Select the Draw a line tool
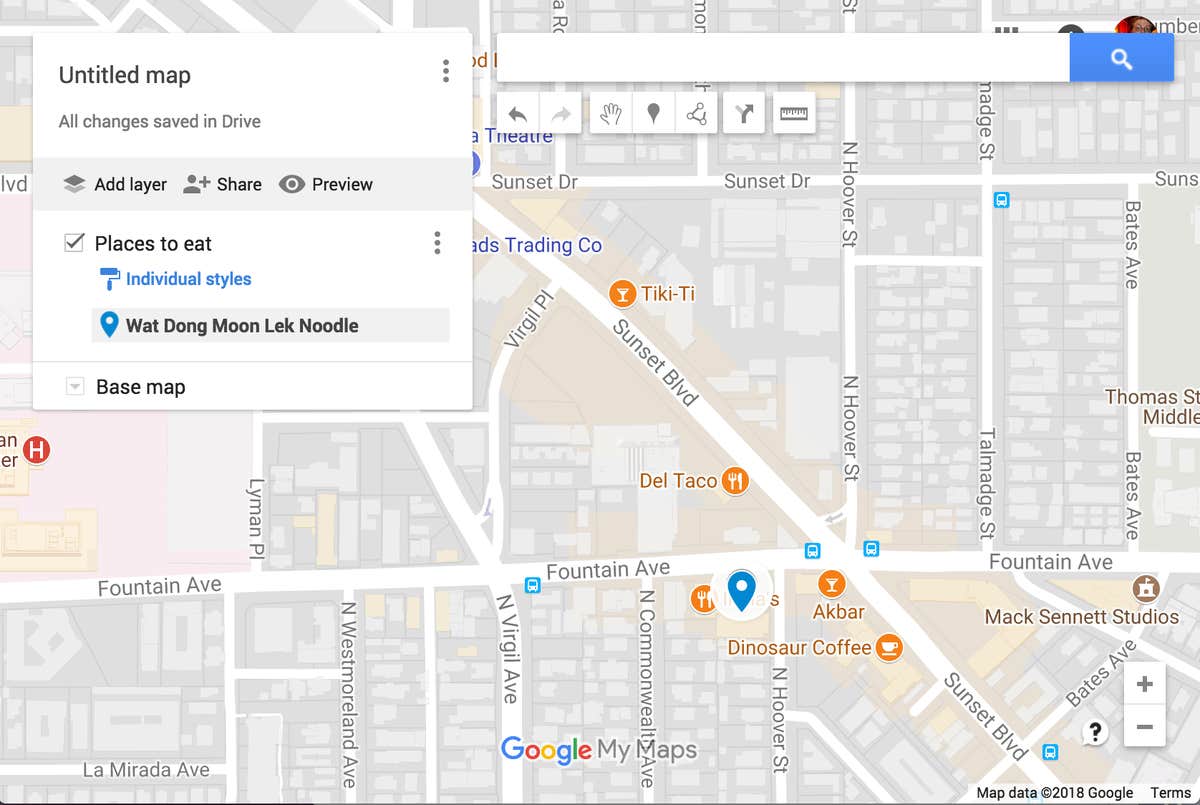This screenshot has width=1200, height=805. pos(696,112)
